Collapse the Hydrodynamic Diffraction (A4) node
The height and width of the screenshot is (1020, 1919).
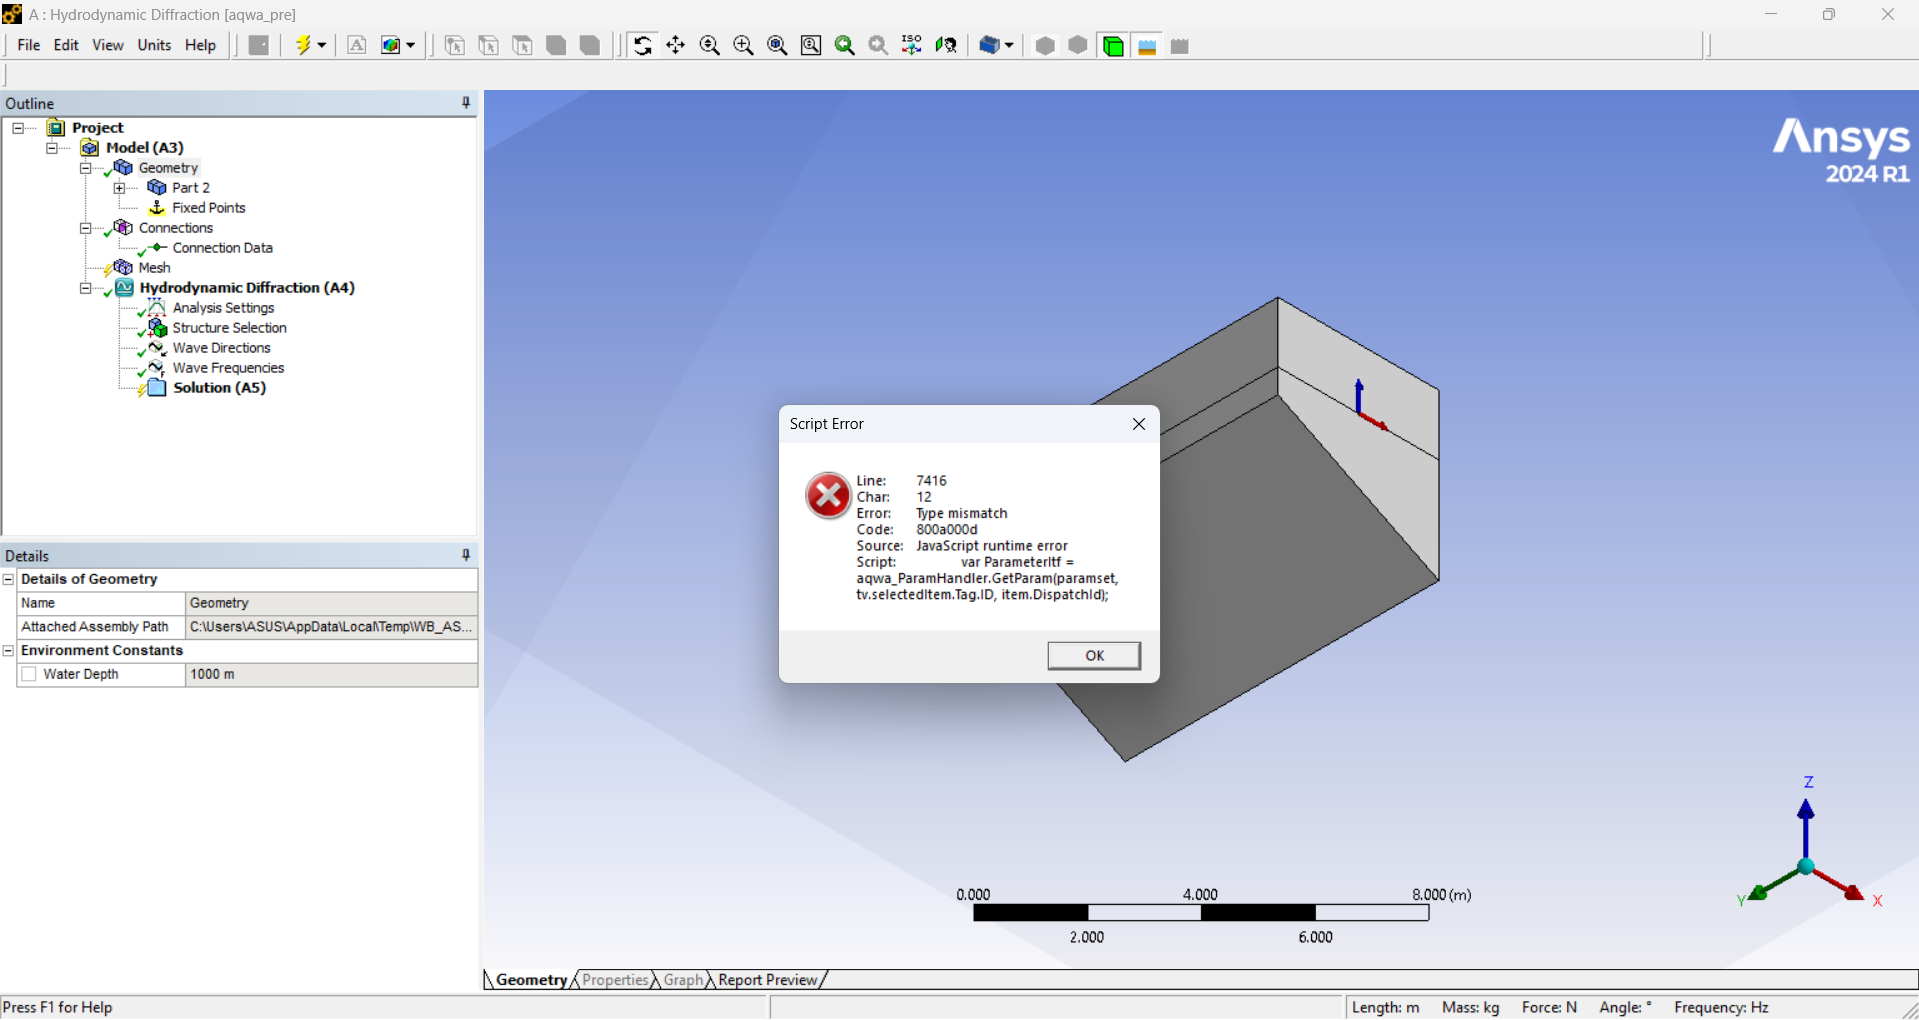[x=86, y=288]
